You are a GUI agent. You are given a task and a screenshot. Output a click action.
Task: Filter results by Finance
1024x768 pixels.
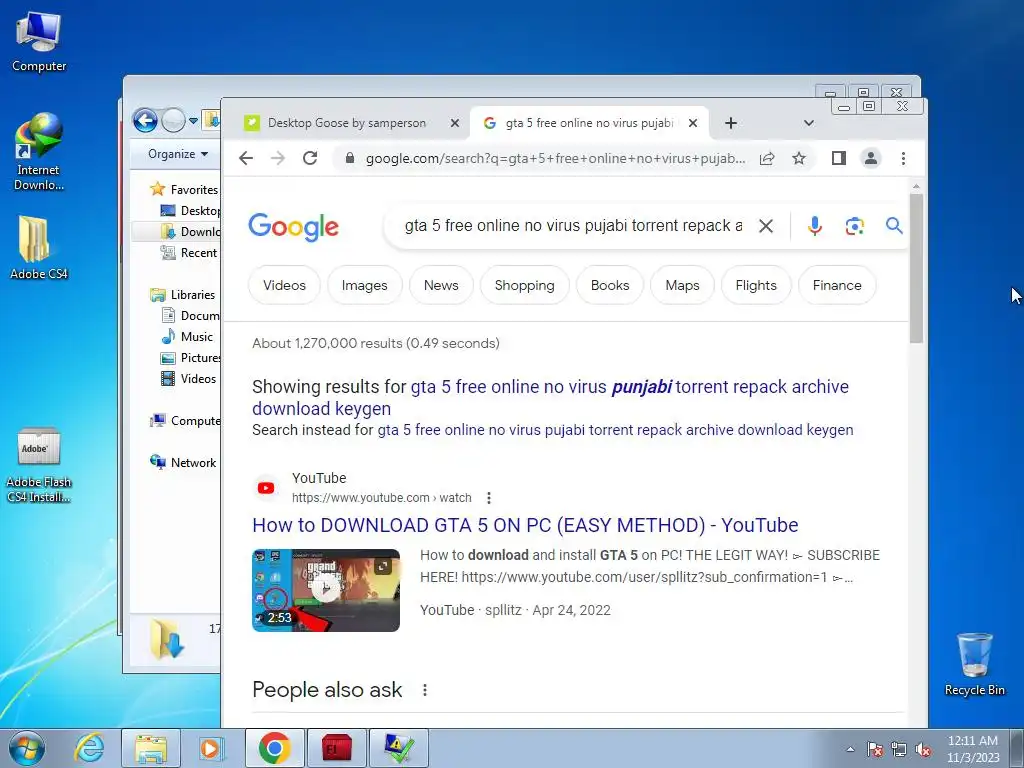coord(837,285)
